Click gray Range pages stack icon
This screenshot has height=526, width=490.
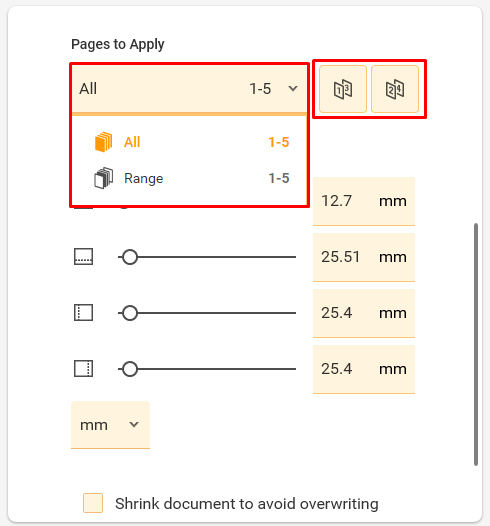pos(104,178)
